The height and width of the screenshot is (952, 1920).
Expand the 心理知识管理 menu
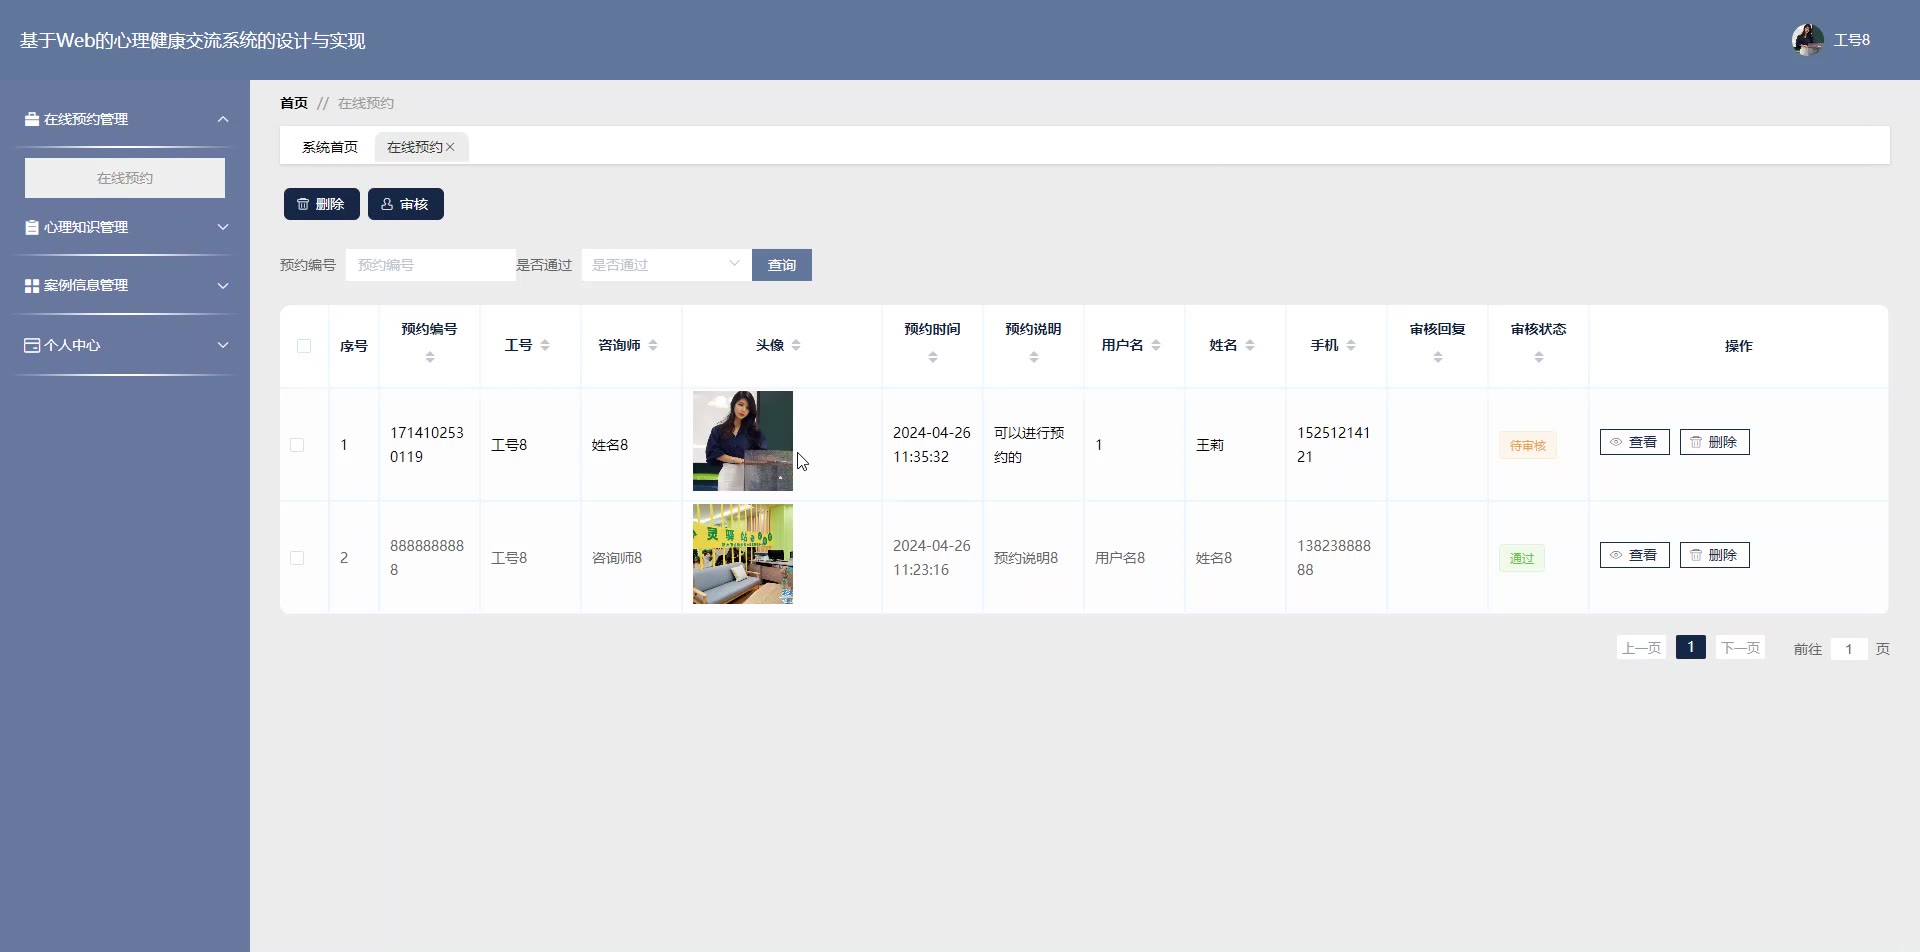pyautogui.click(x=223, y=227)
